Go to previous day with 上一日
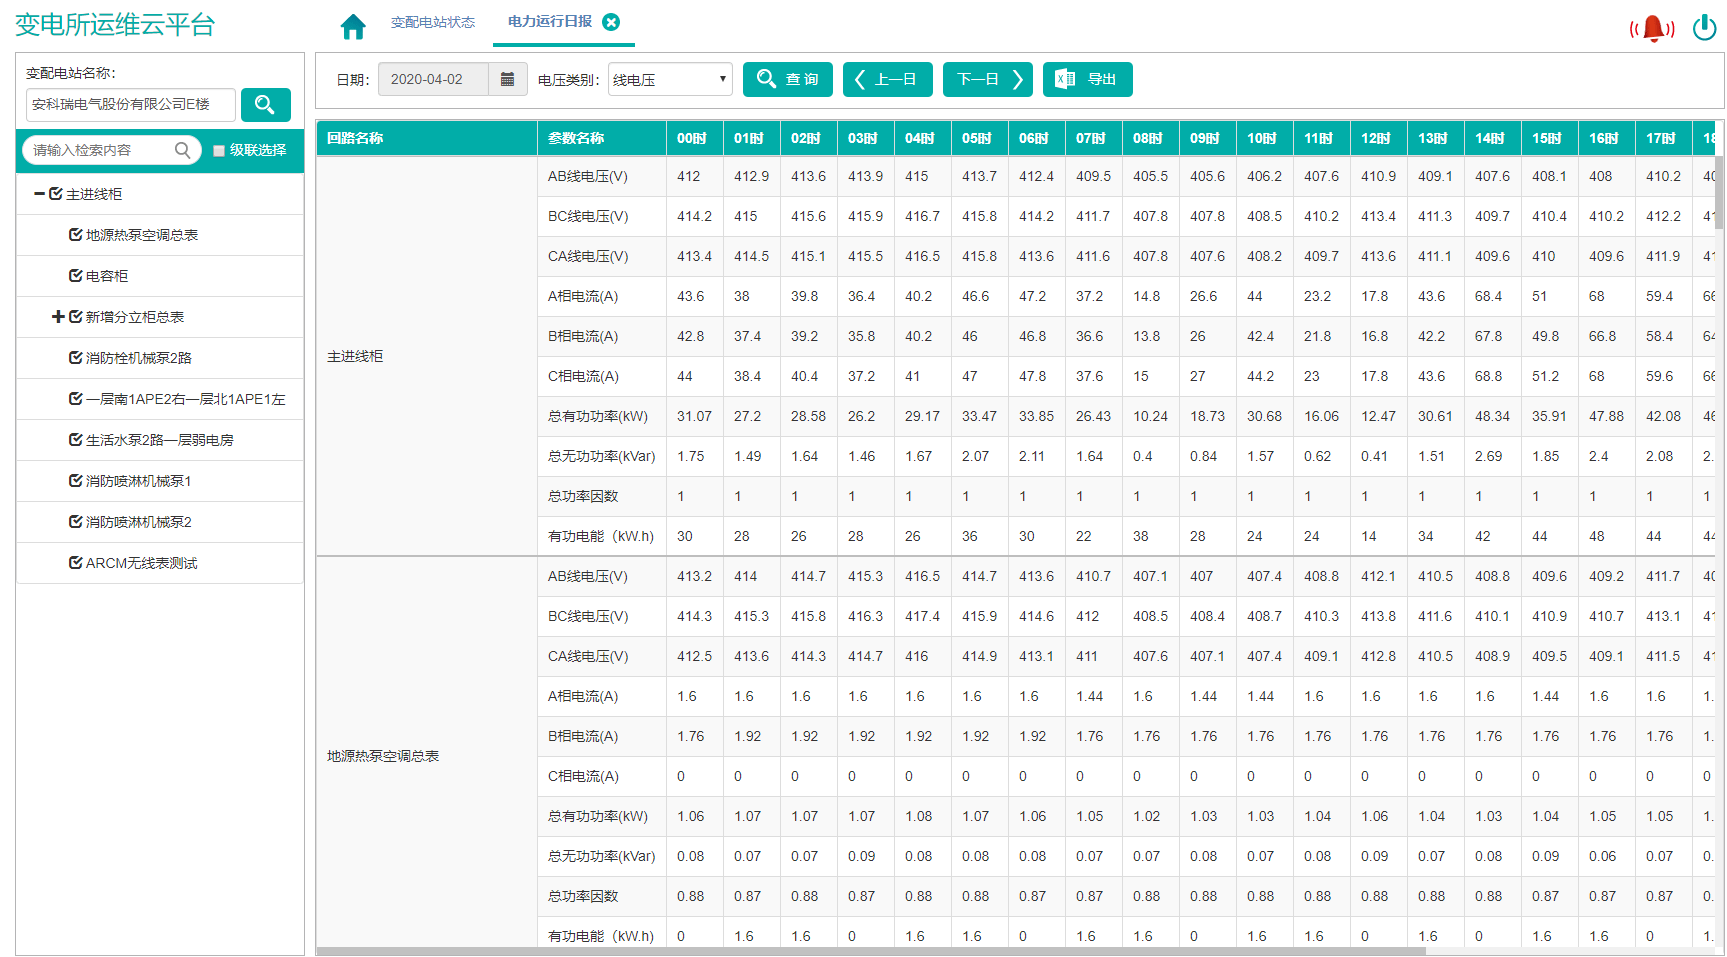Screen dimensions: 1727x957 [888, 79]
